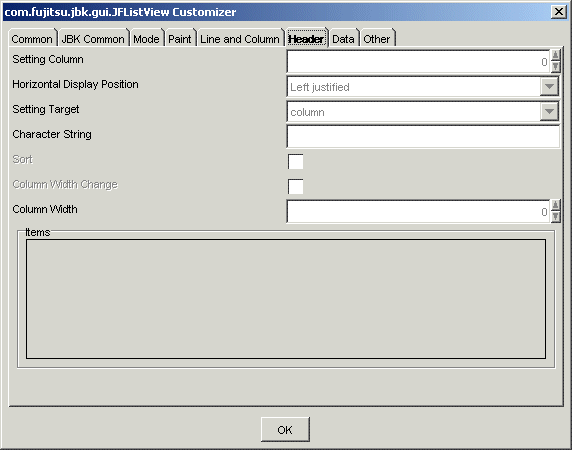Decrease Setting Column value with down arrow
Screen dimensions: 572x450
555,67
